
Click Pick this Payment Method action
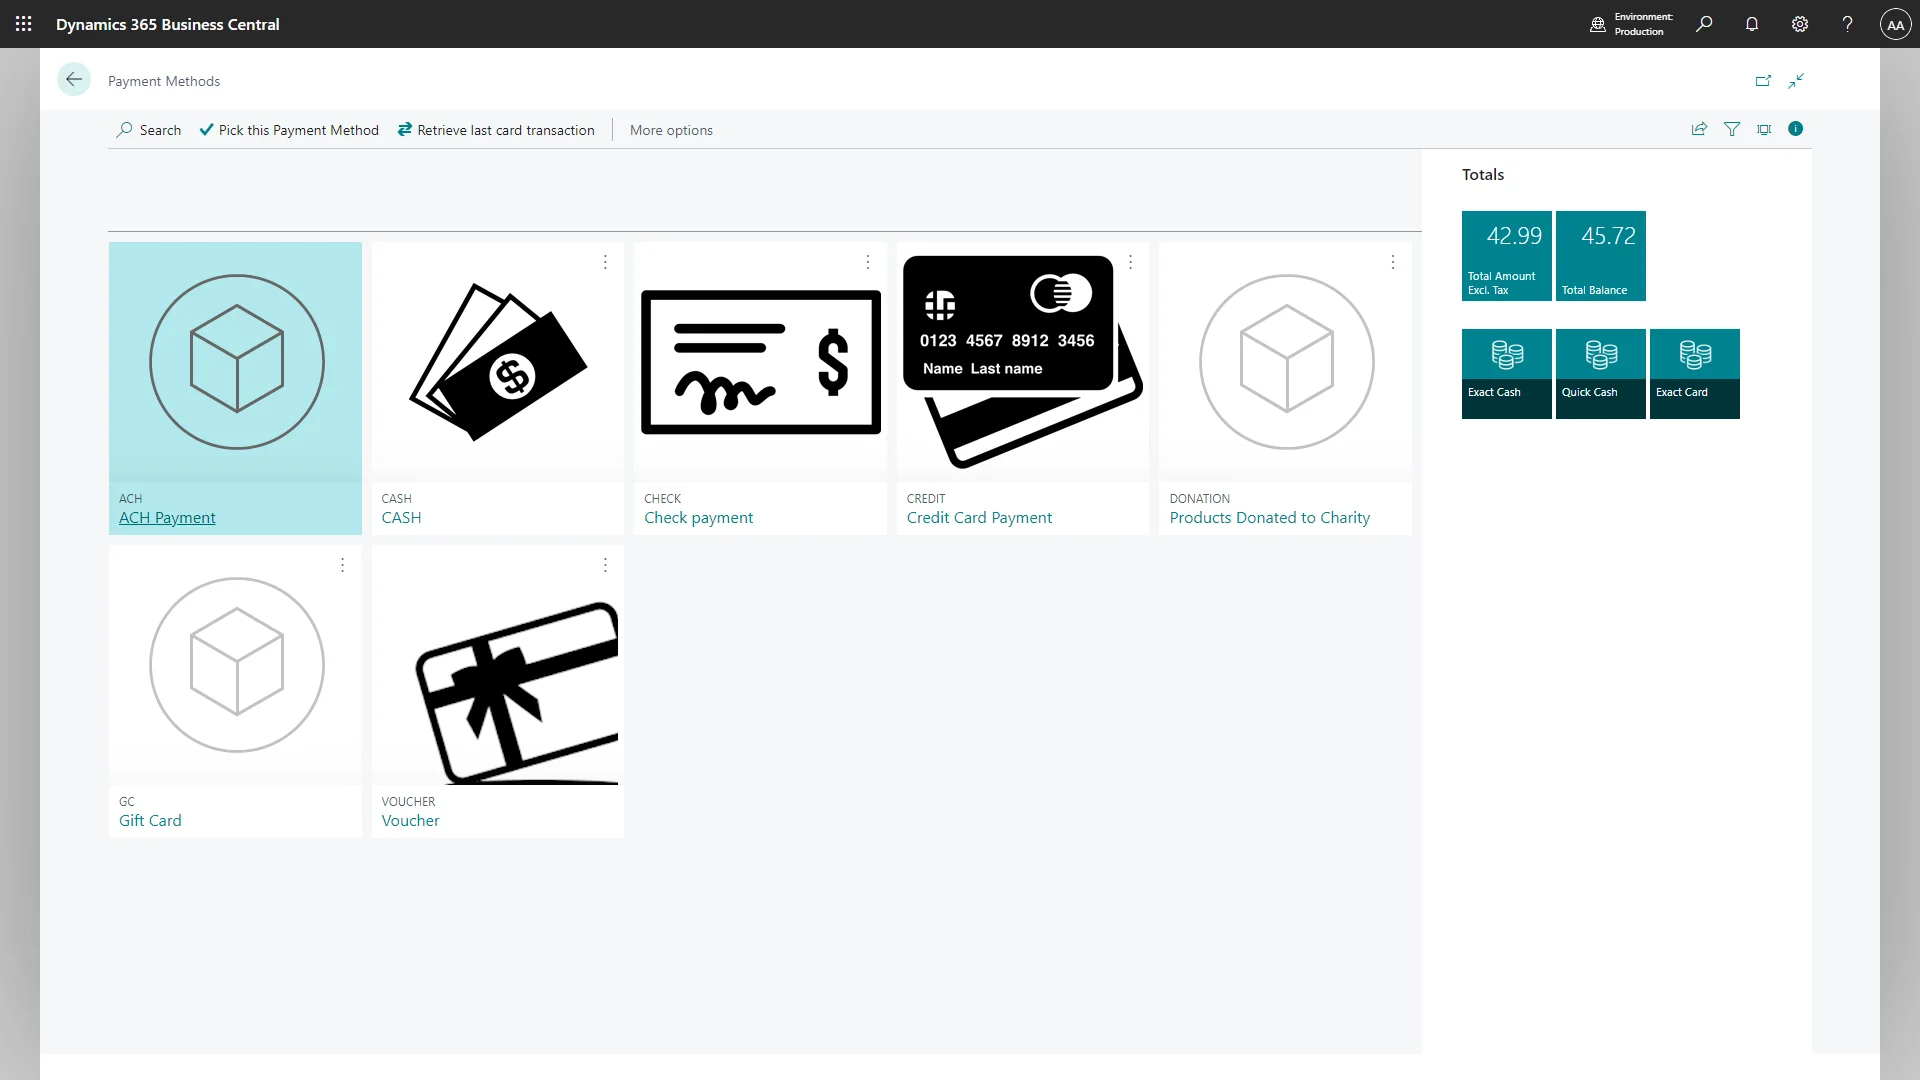click(289, 130)
